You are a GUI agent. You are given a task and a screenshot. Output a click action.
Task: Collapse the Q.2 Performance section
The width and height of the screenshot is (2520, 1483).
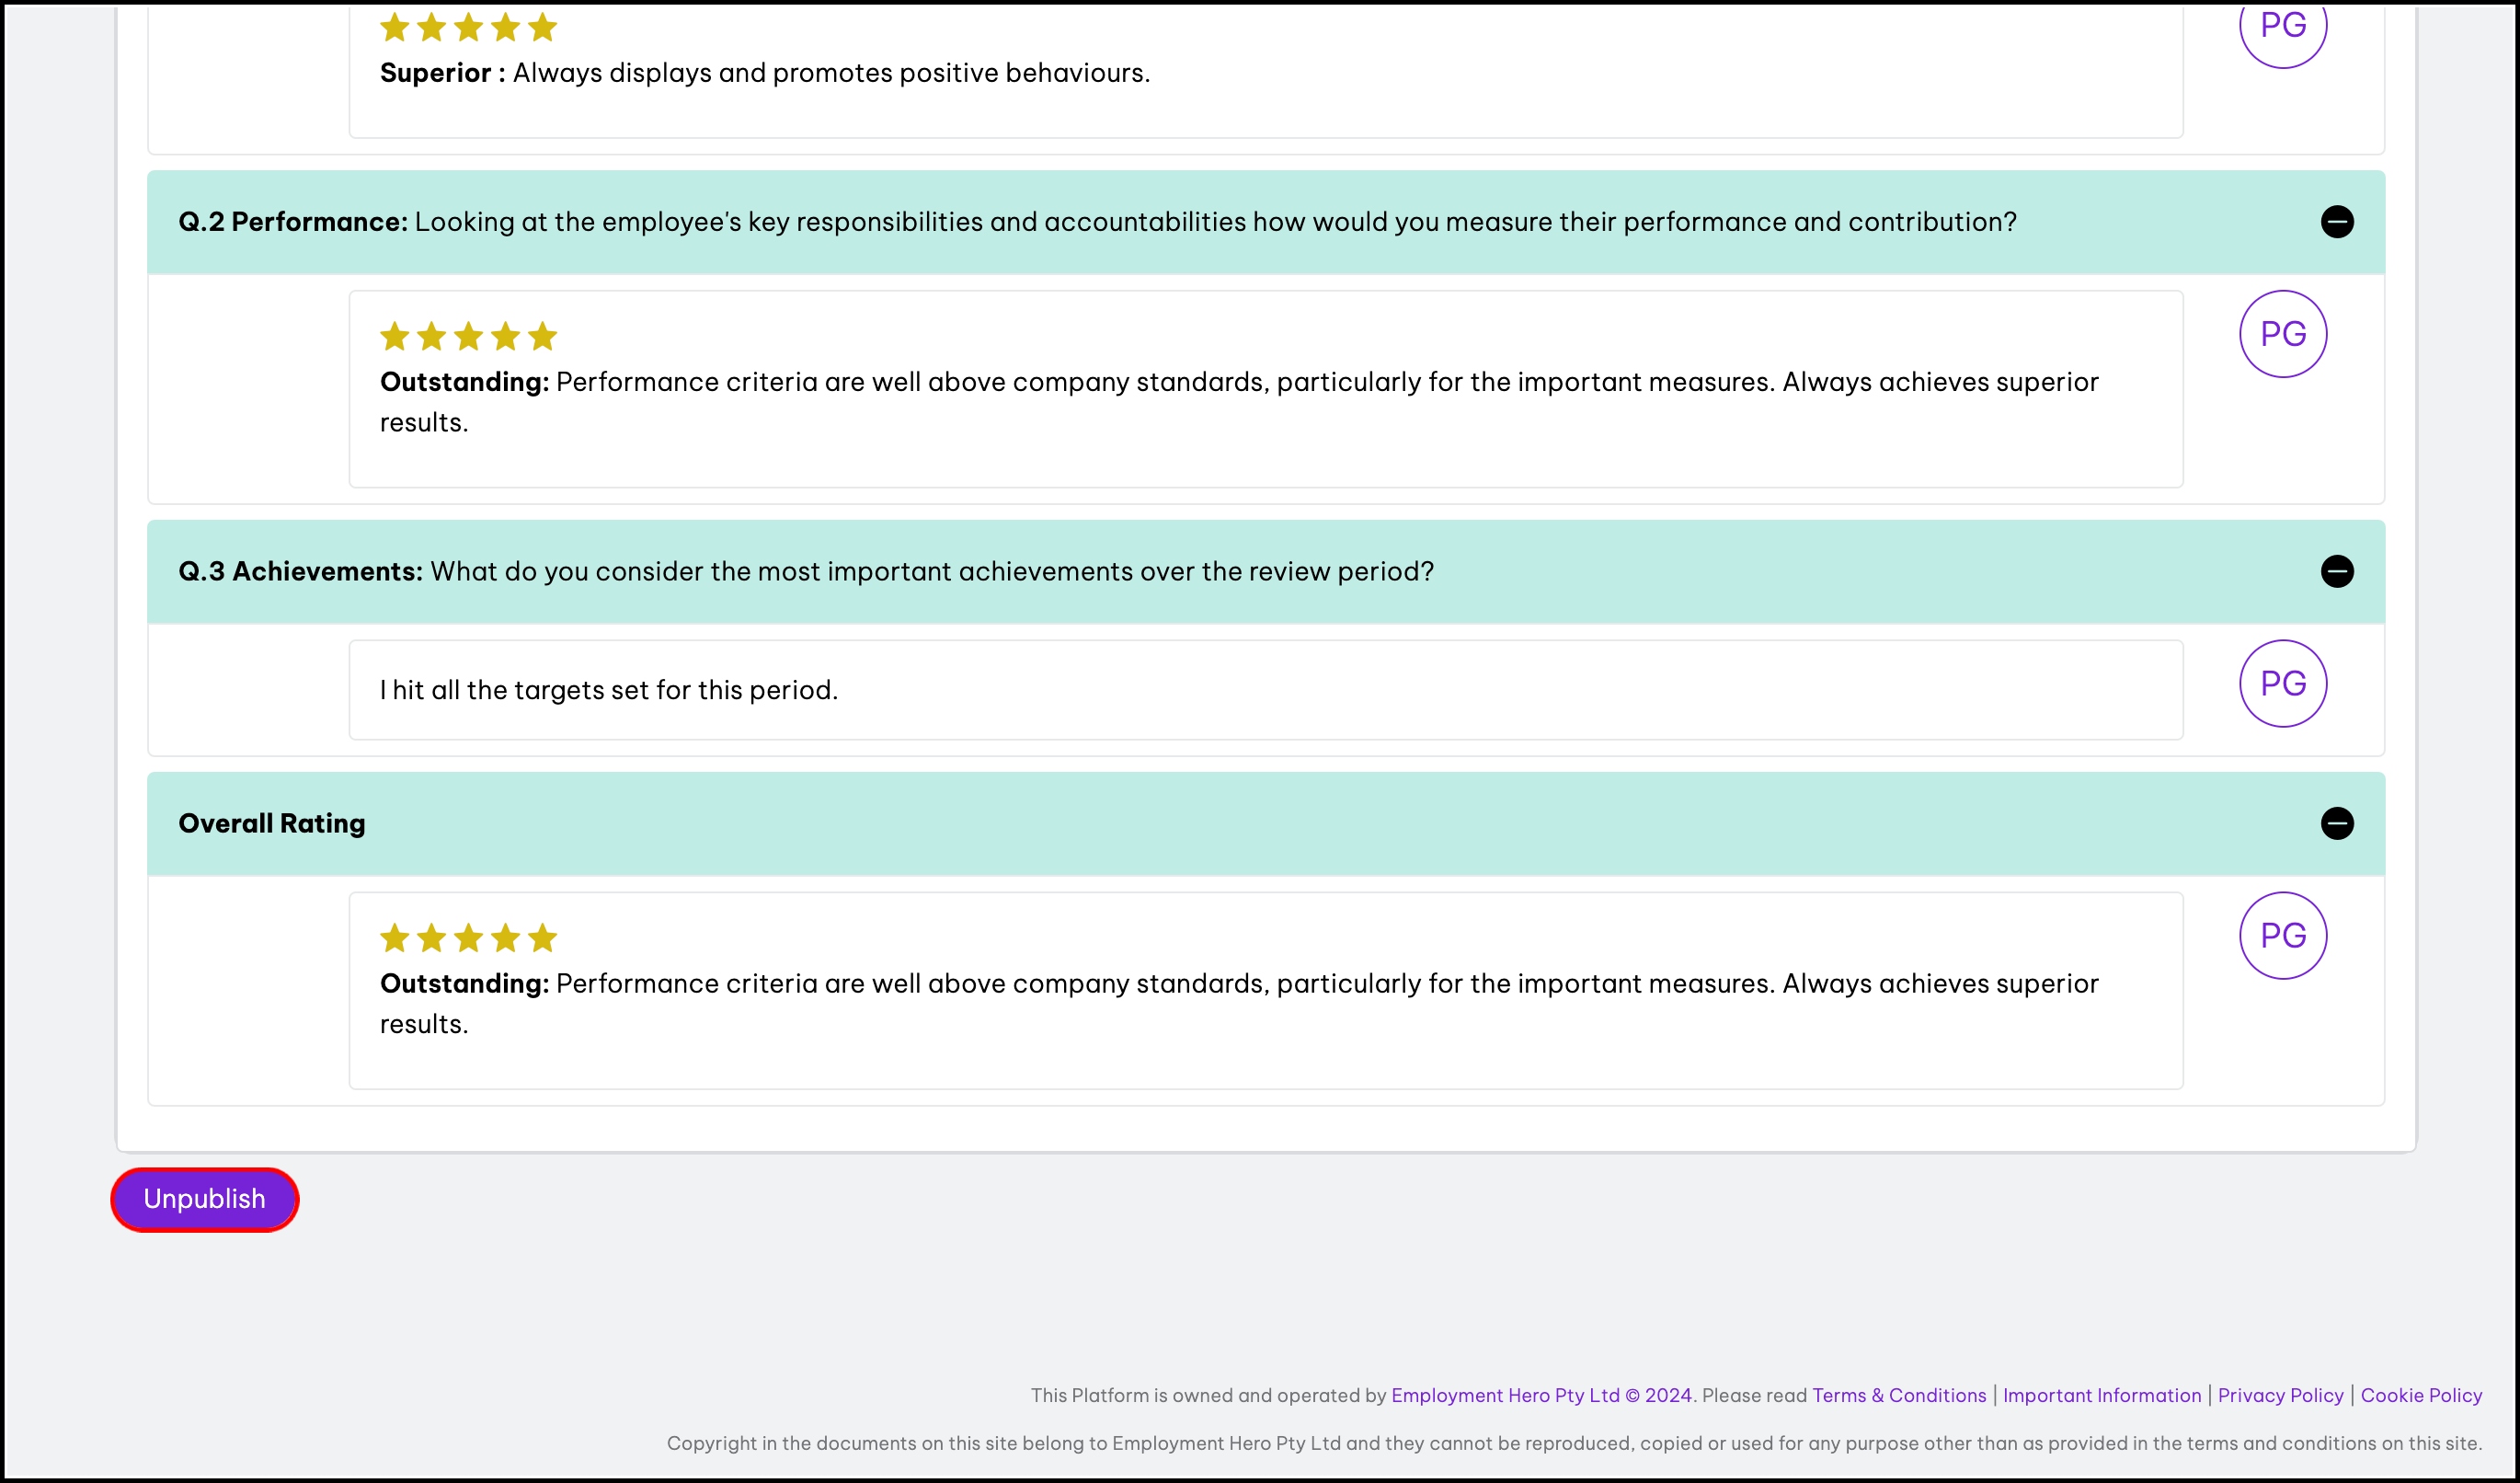click(x=2336, y=222)
